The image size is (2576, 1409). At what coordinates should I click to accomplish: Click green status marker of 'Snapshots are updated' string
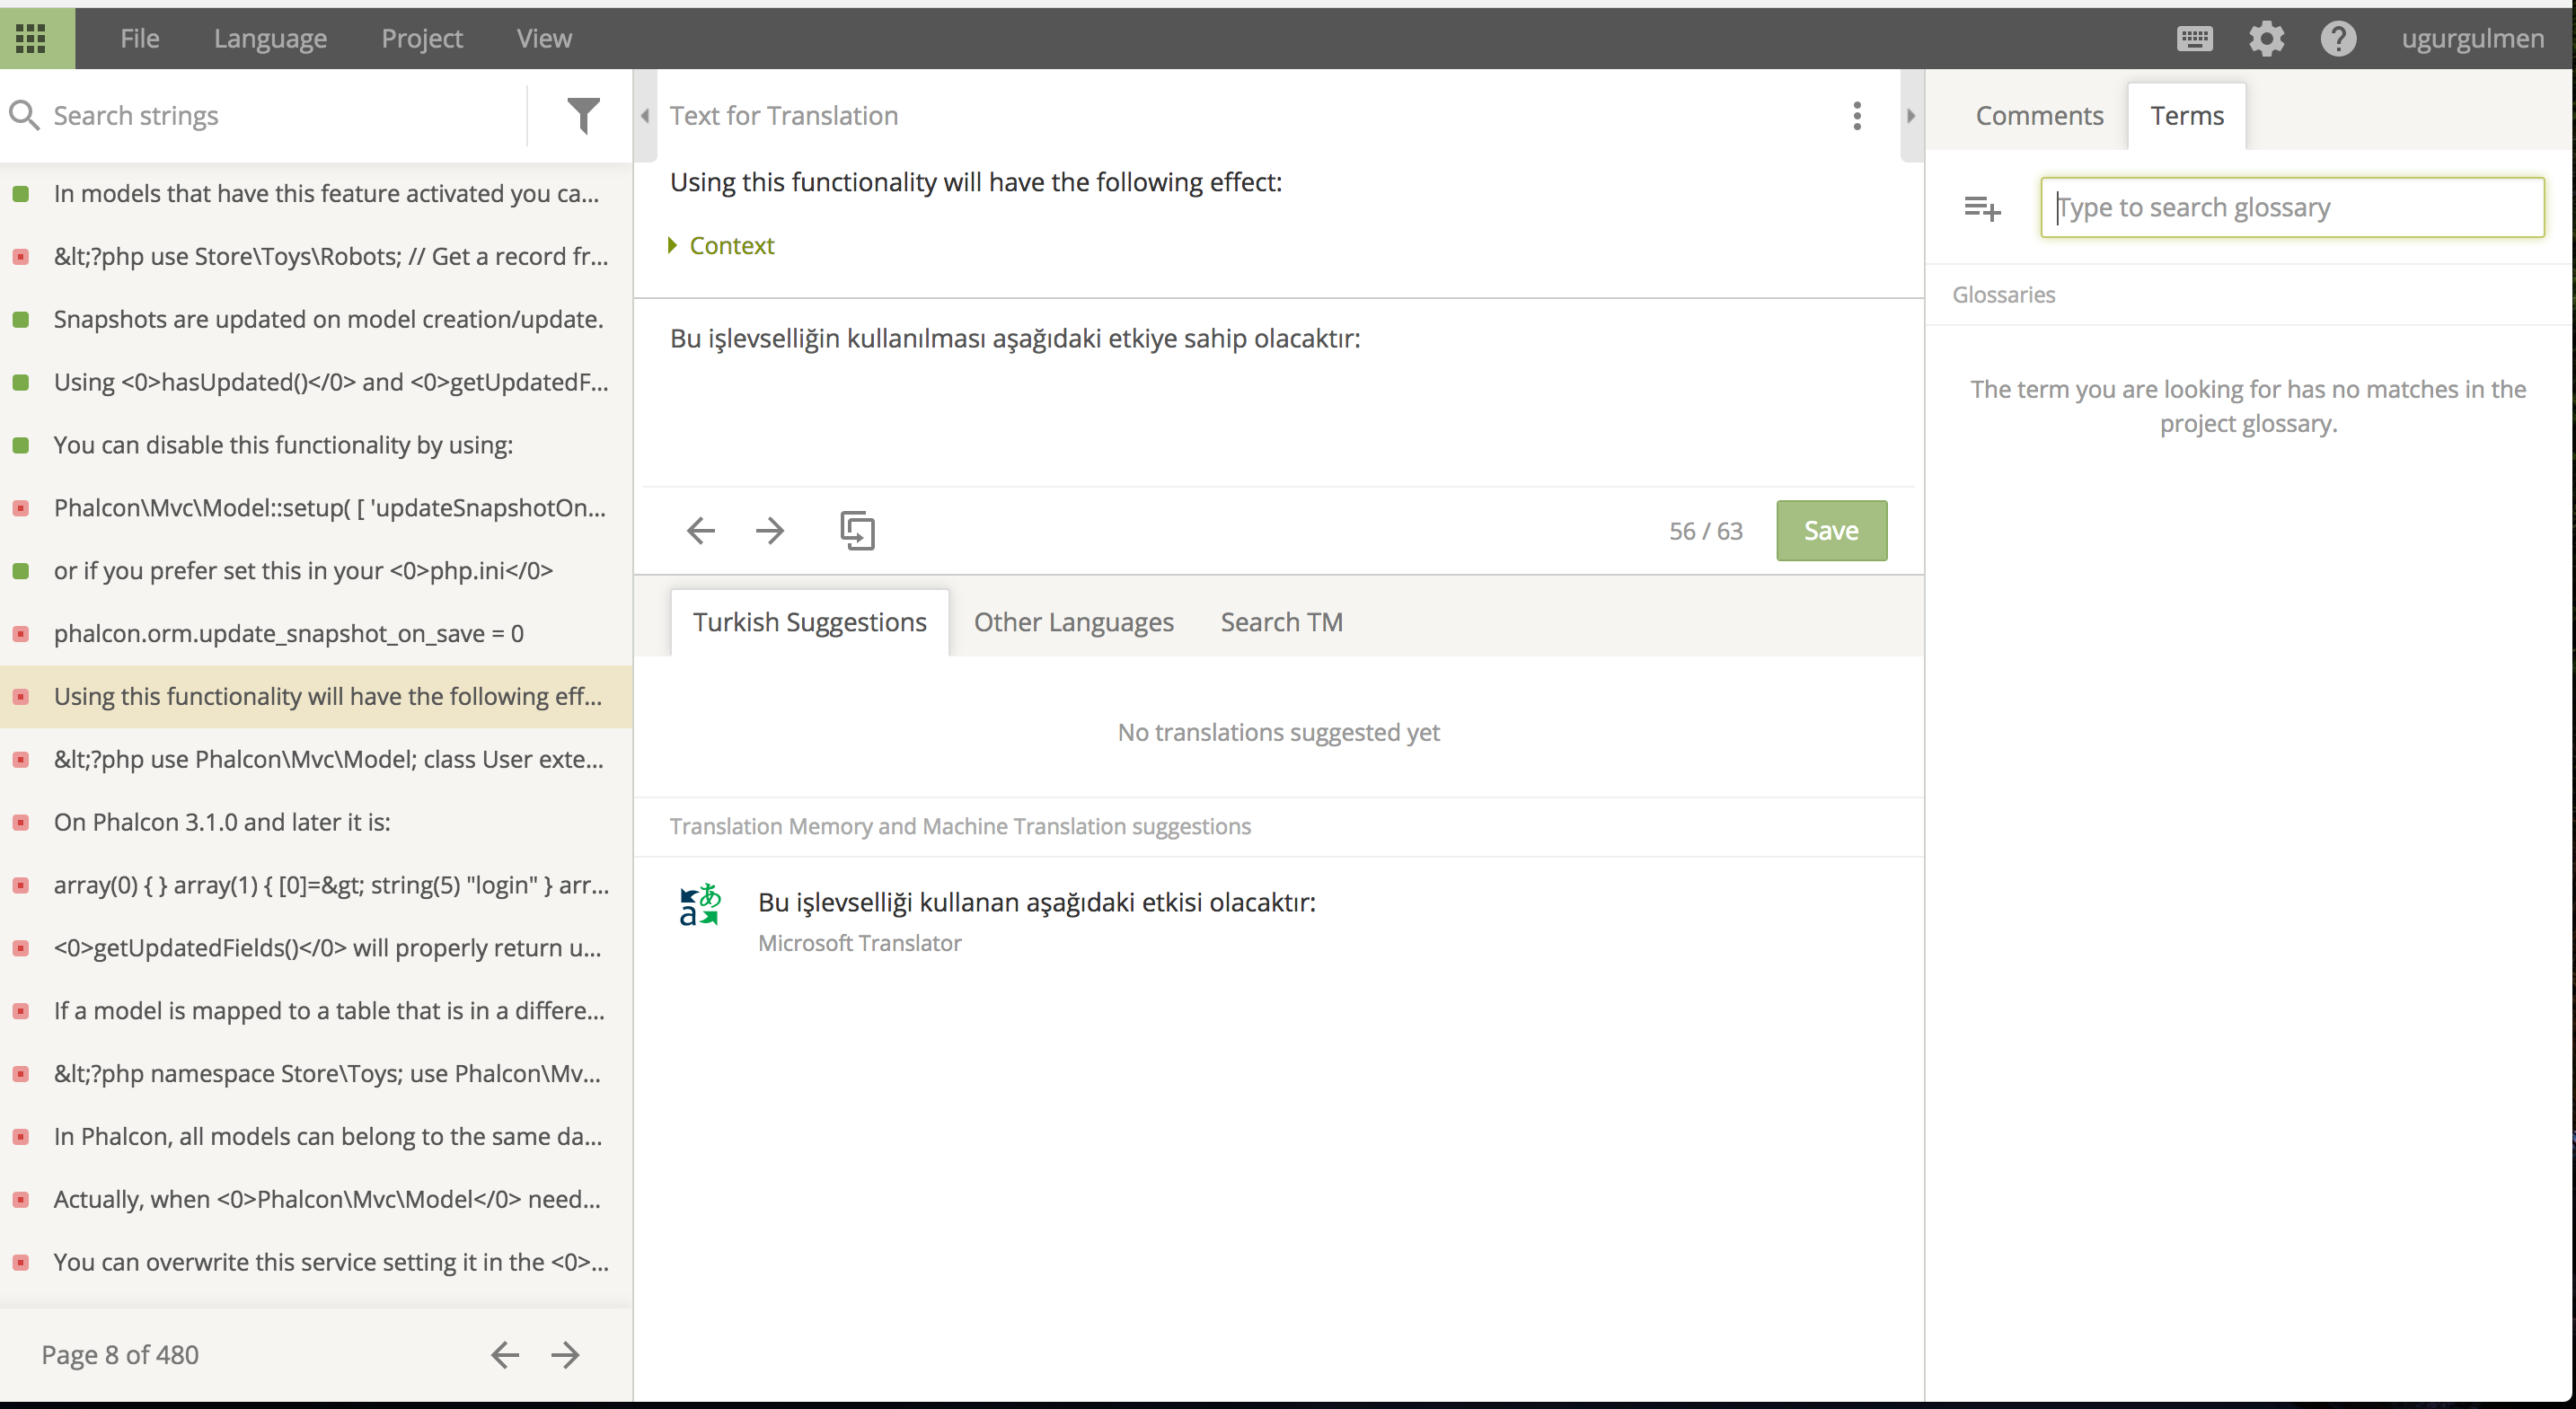point(20,320)
